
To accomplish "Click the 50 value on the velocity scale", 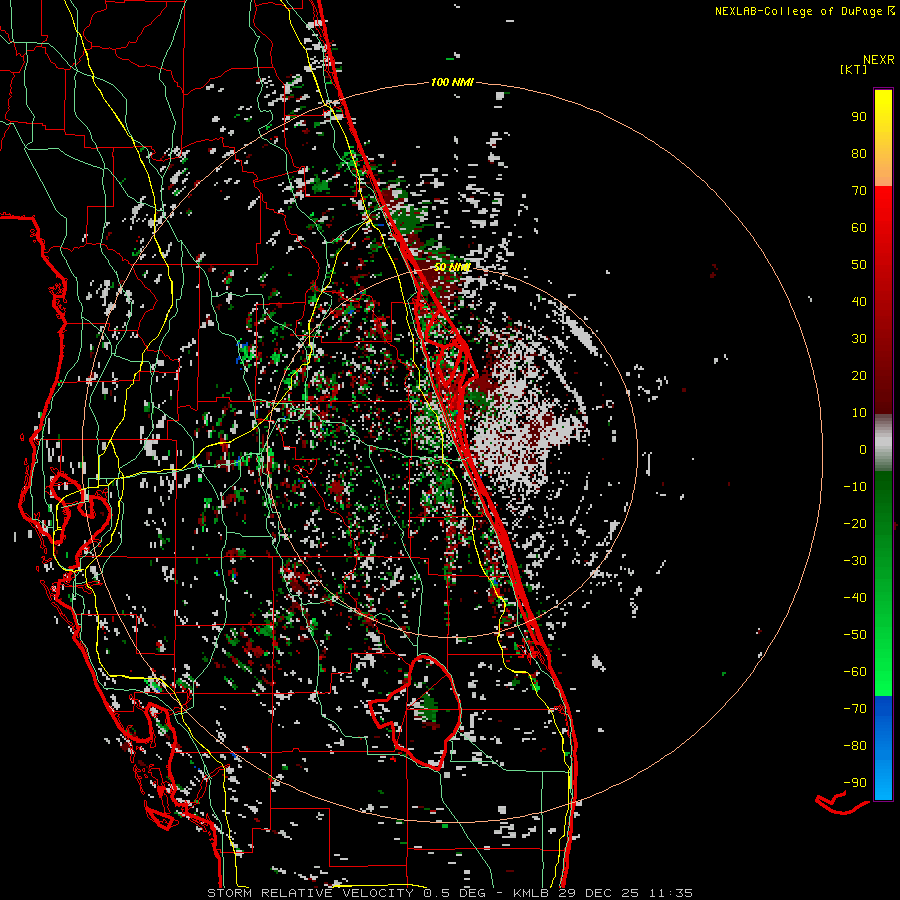I will [859, 265].
